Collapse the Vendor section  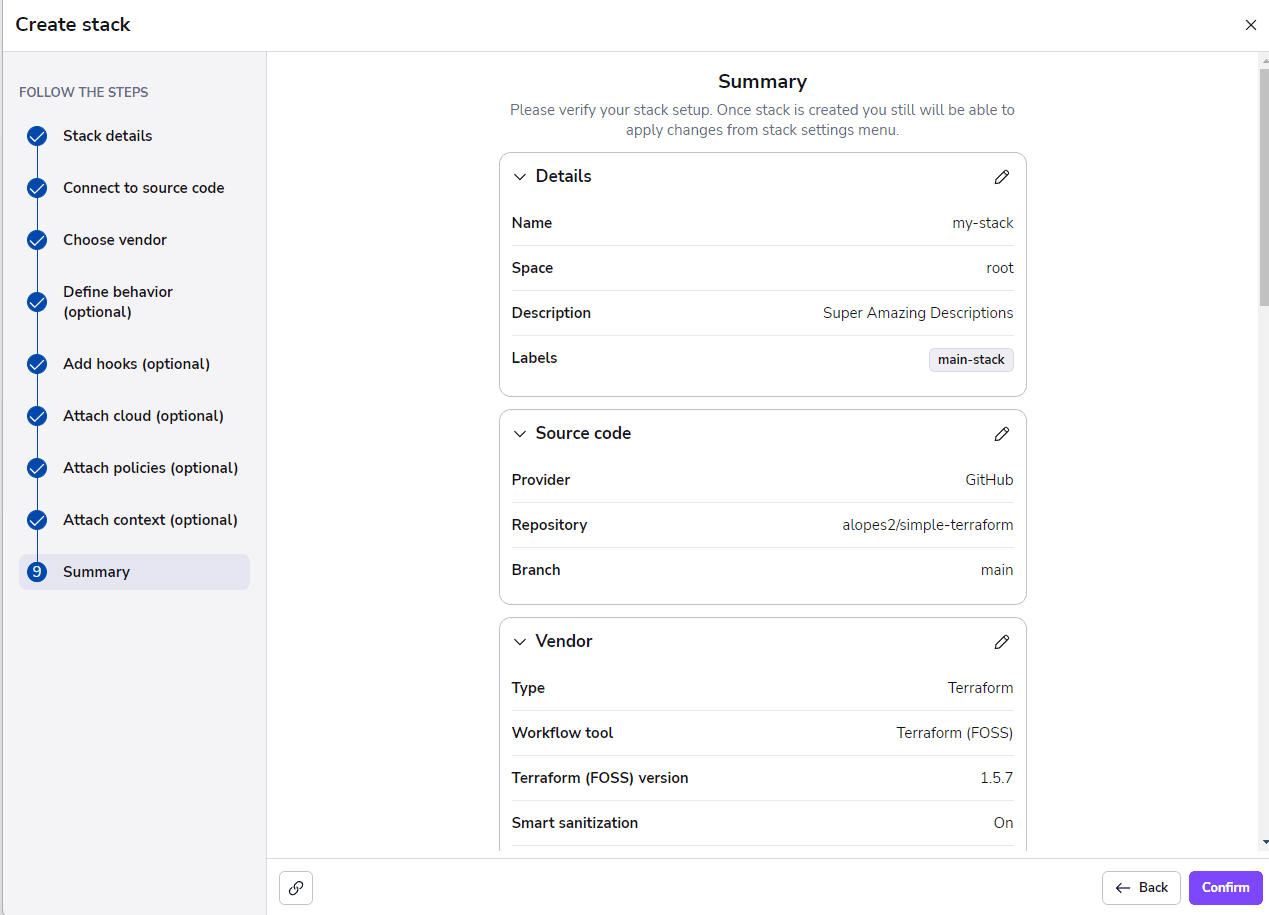tap(519, 641)
